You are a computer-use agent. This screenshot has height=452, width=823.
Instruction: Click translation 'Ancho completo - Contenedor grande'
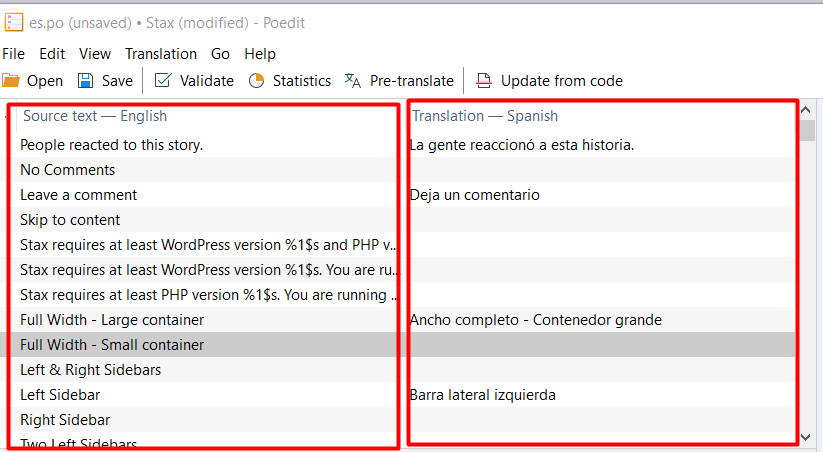[x=535, y=320]
